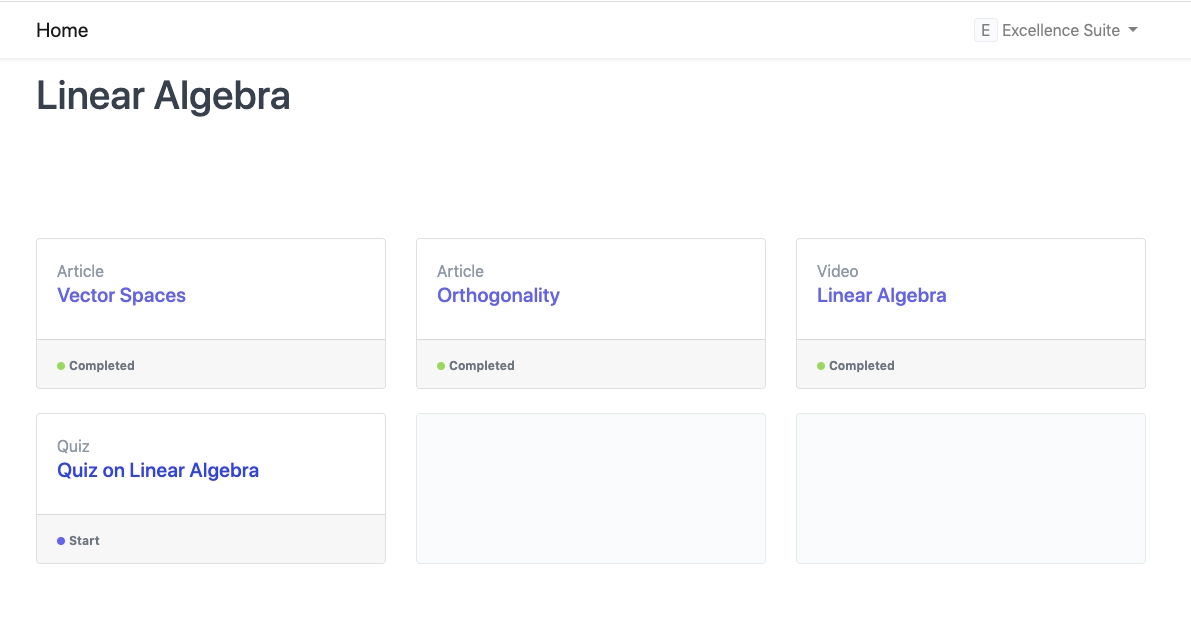Click the empty placeholder card below Orthogonality
The image size is (1191, 631).
pyautogui.click(x=590, y=488)
